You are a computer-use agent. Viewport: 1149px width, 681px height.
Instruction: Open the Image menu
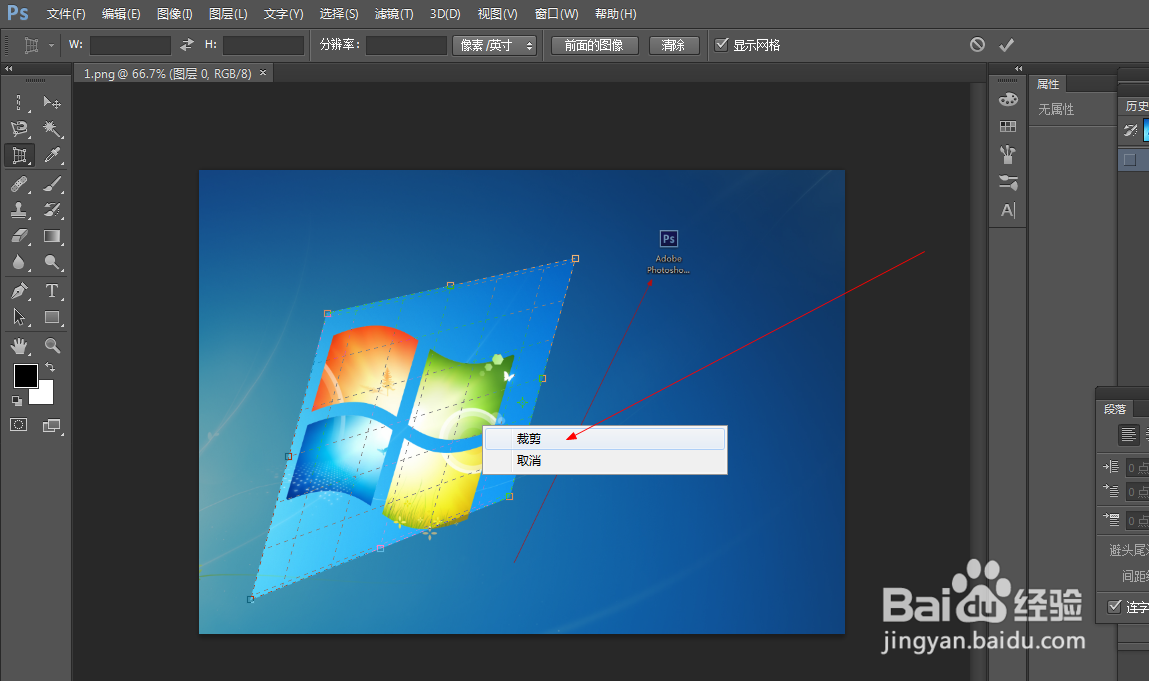tap(174, 14)
